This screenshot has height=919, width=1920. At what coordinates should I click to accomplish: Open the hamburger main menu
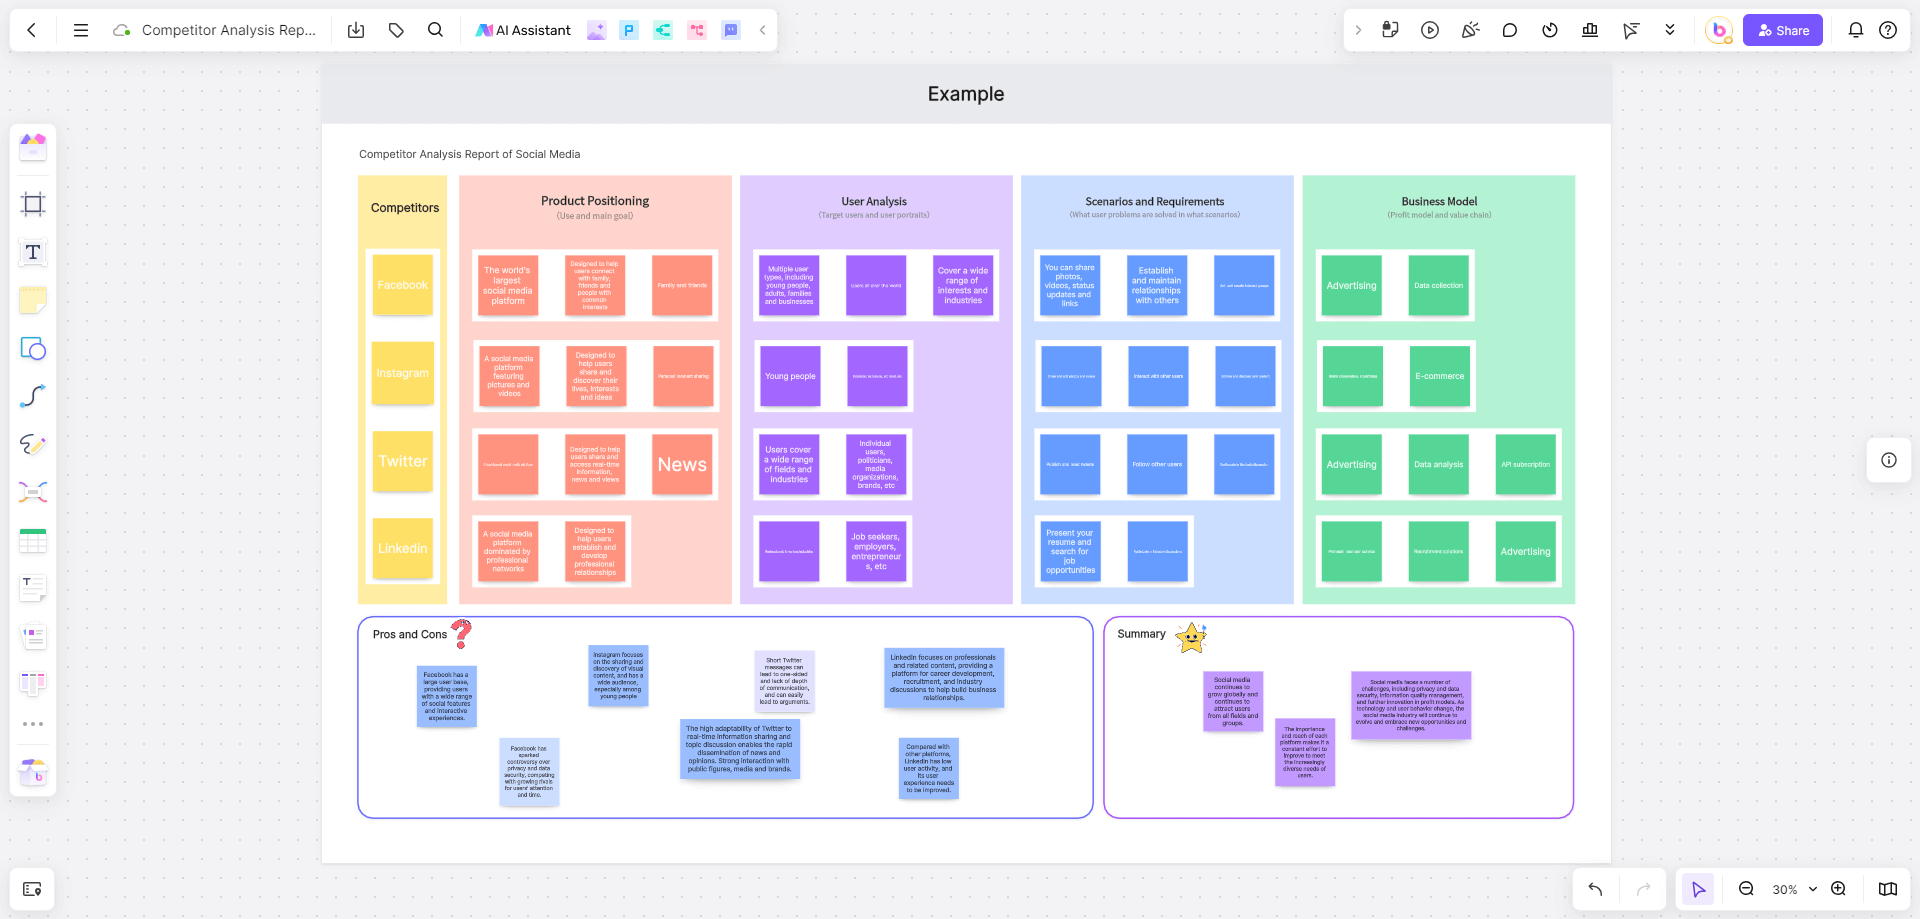pyautogui.click(x=81, y=30)
